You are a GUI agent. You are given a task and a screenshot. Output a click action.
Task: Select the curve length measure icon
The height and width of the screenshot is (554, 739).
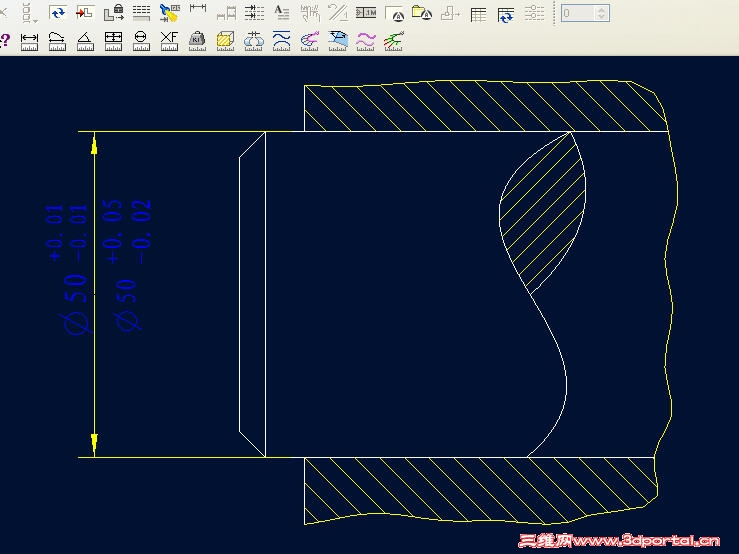(x=57, y=41)
